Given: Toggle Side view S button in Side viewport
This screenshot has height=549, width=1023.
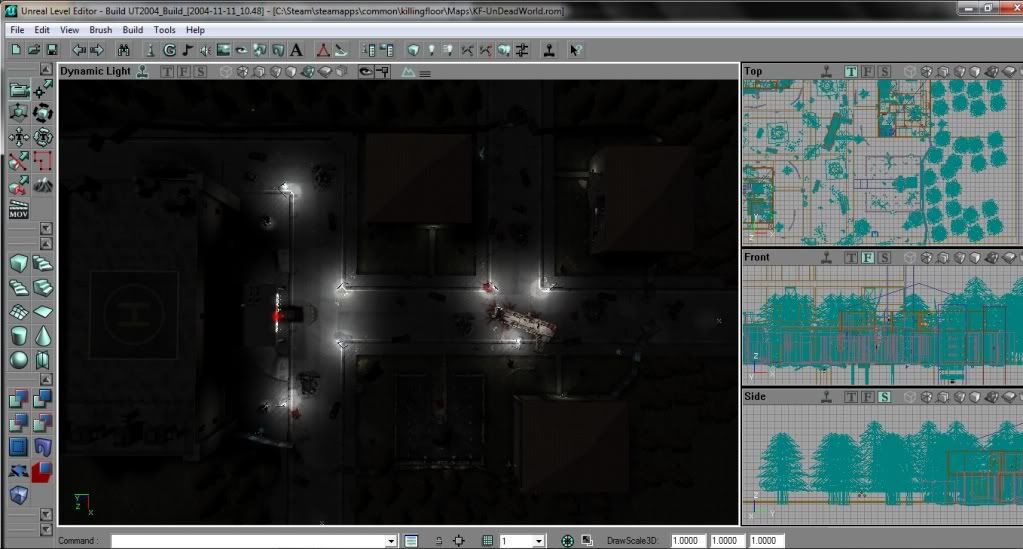Looking at the screenshot, I should [885, 397].
